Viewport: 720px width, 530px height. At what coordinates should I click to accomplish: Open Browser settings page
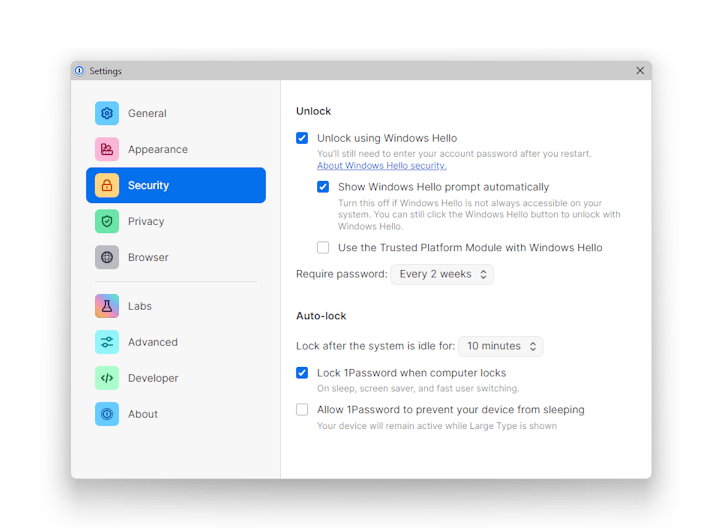(176, 257)
